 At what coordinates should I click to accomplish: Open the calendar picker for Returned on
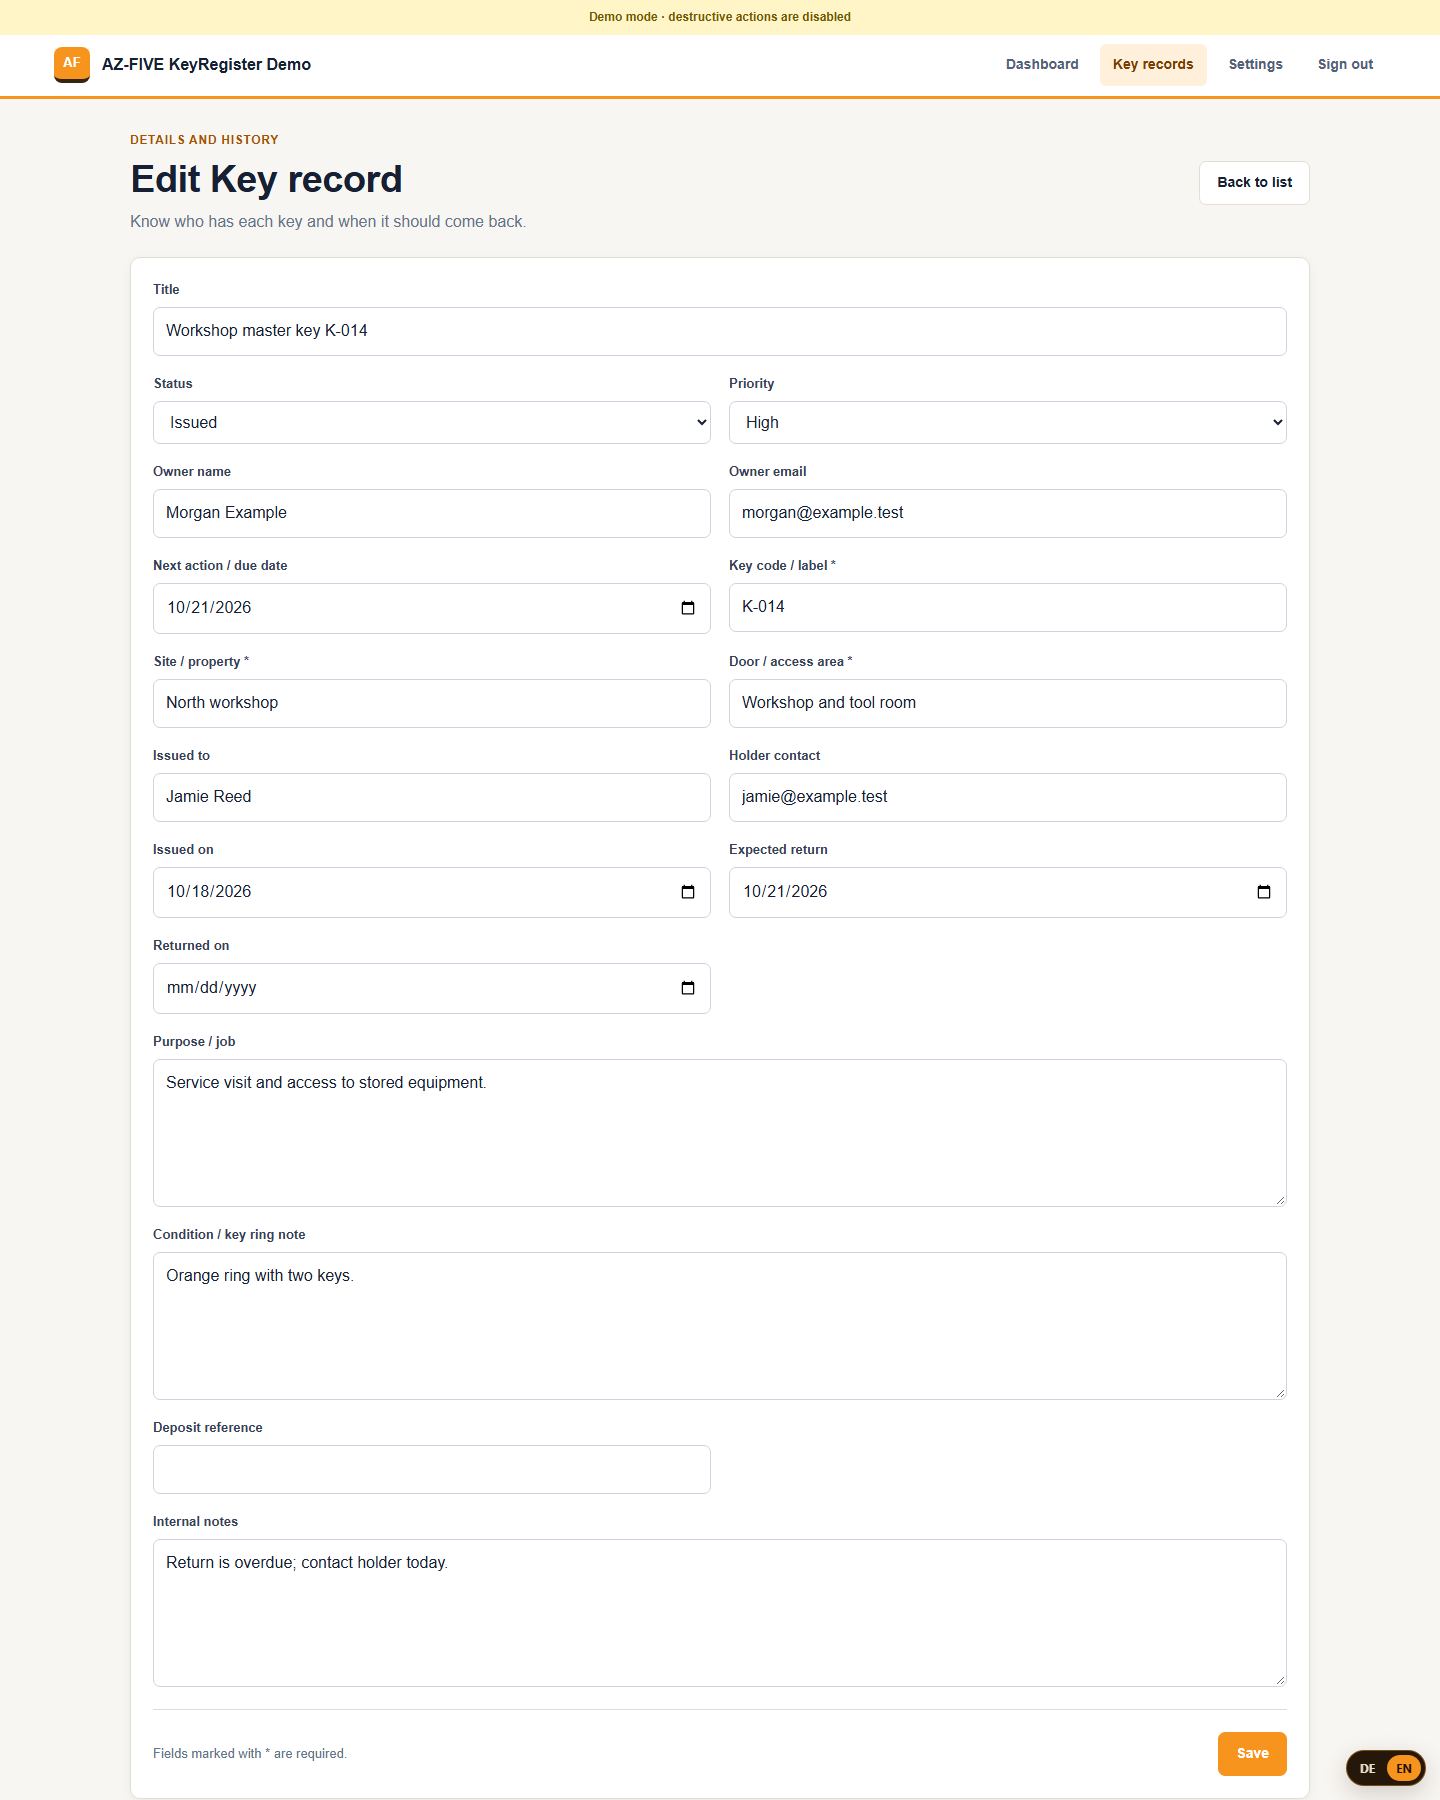688,988
